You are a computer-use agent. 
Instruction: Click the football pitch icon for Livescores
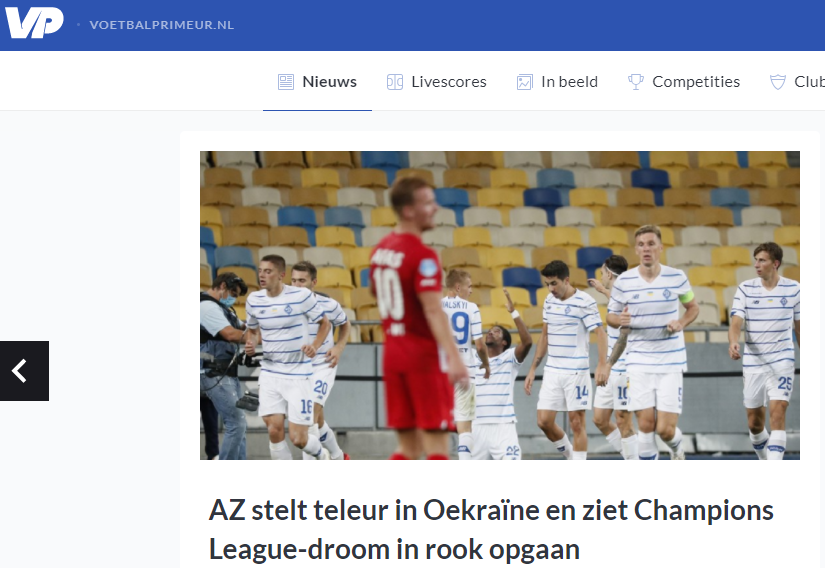pyautogui.click(x=395, y=82)
